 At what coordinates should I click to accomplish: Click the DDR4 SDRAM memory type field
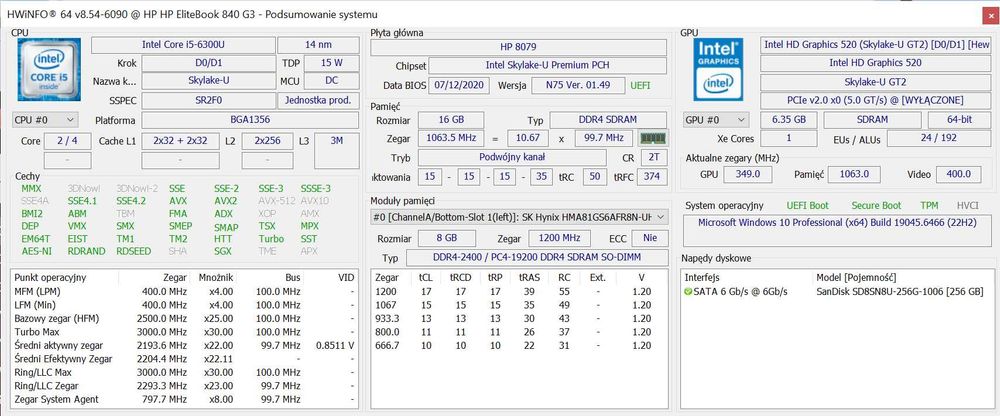pyautogui.click(x=608, y=120)
